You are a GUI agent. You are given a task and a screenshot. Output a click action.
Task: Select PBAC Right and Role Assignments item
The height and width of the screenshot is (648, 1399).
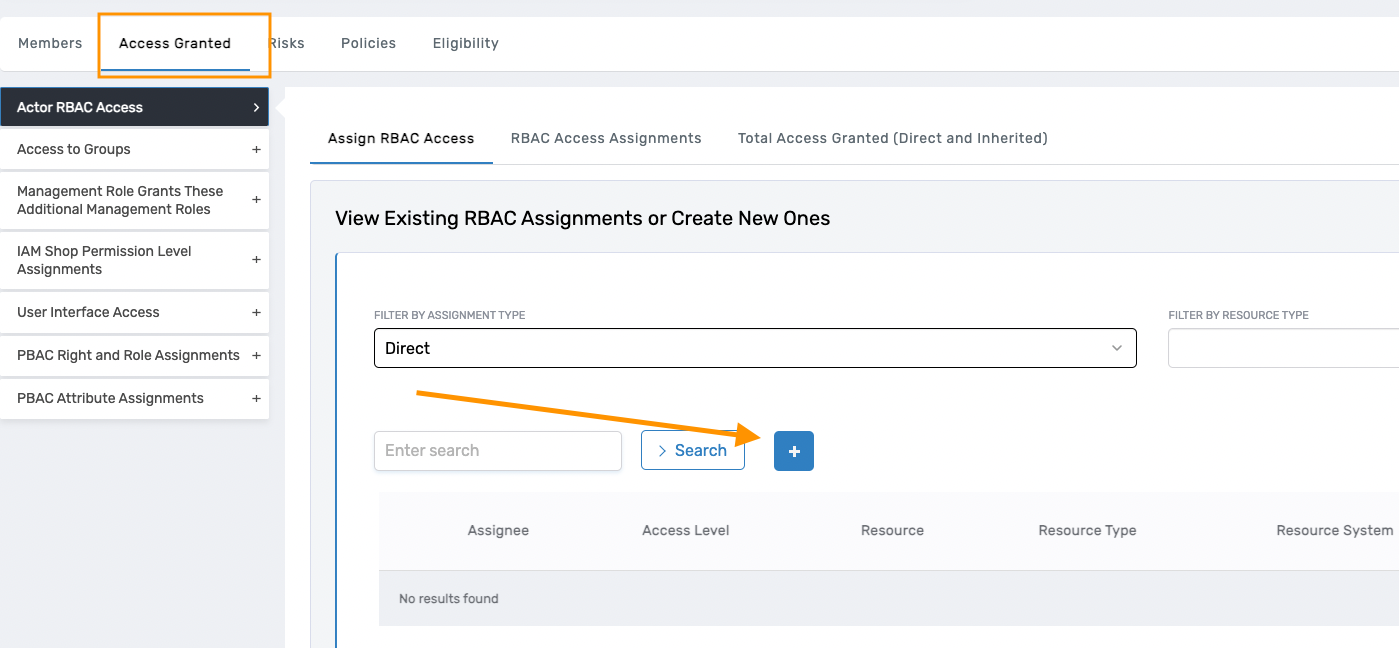[134, 356]
